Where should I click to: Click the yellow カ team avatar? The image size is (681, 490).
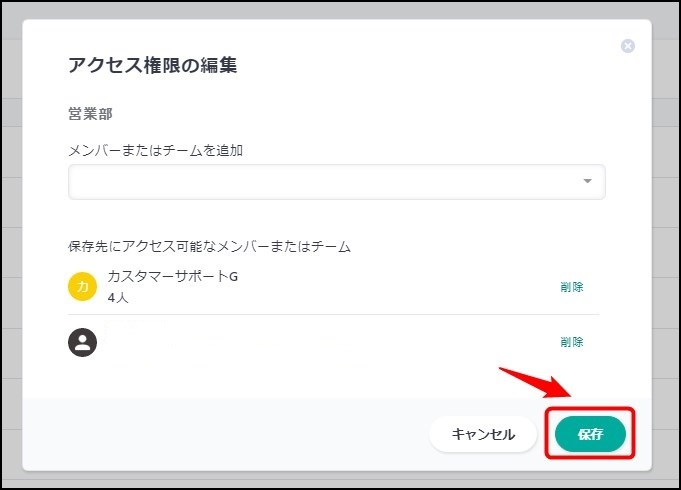coord(82,287)
